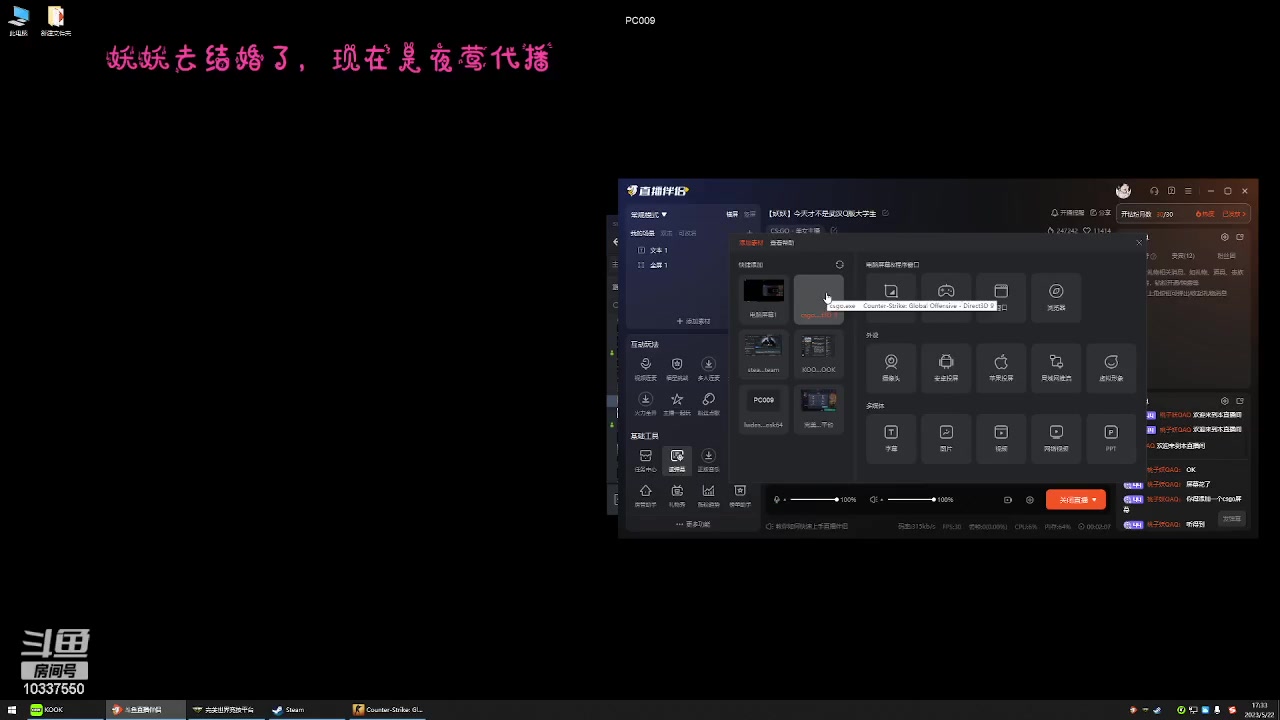1280x720 pixels.
Task: Open the Windows Start menu
Action: pos(12,710)
